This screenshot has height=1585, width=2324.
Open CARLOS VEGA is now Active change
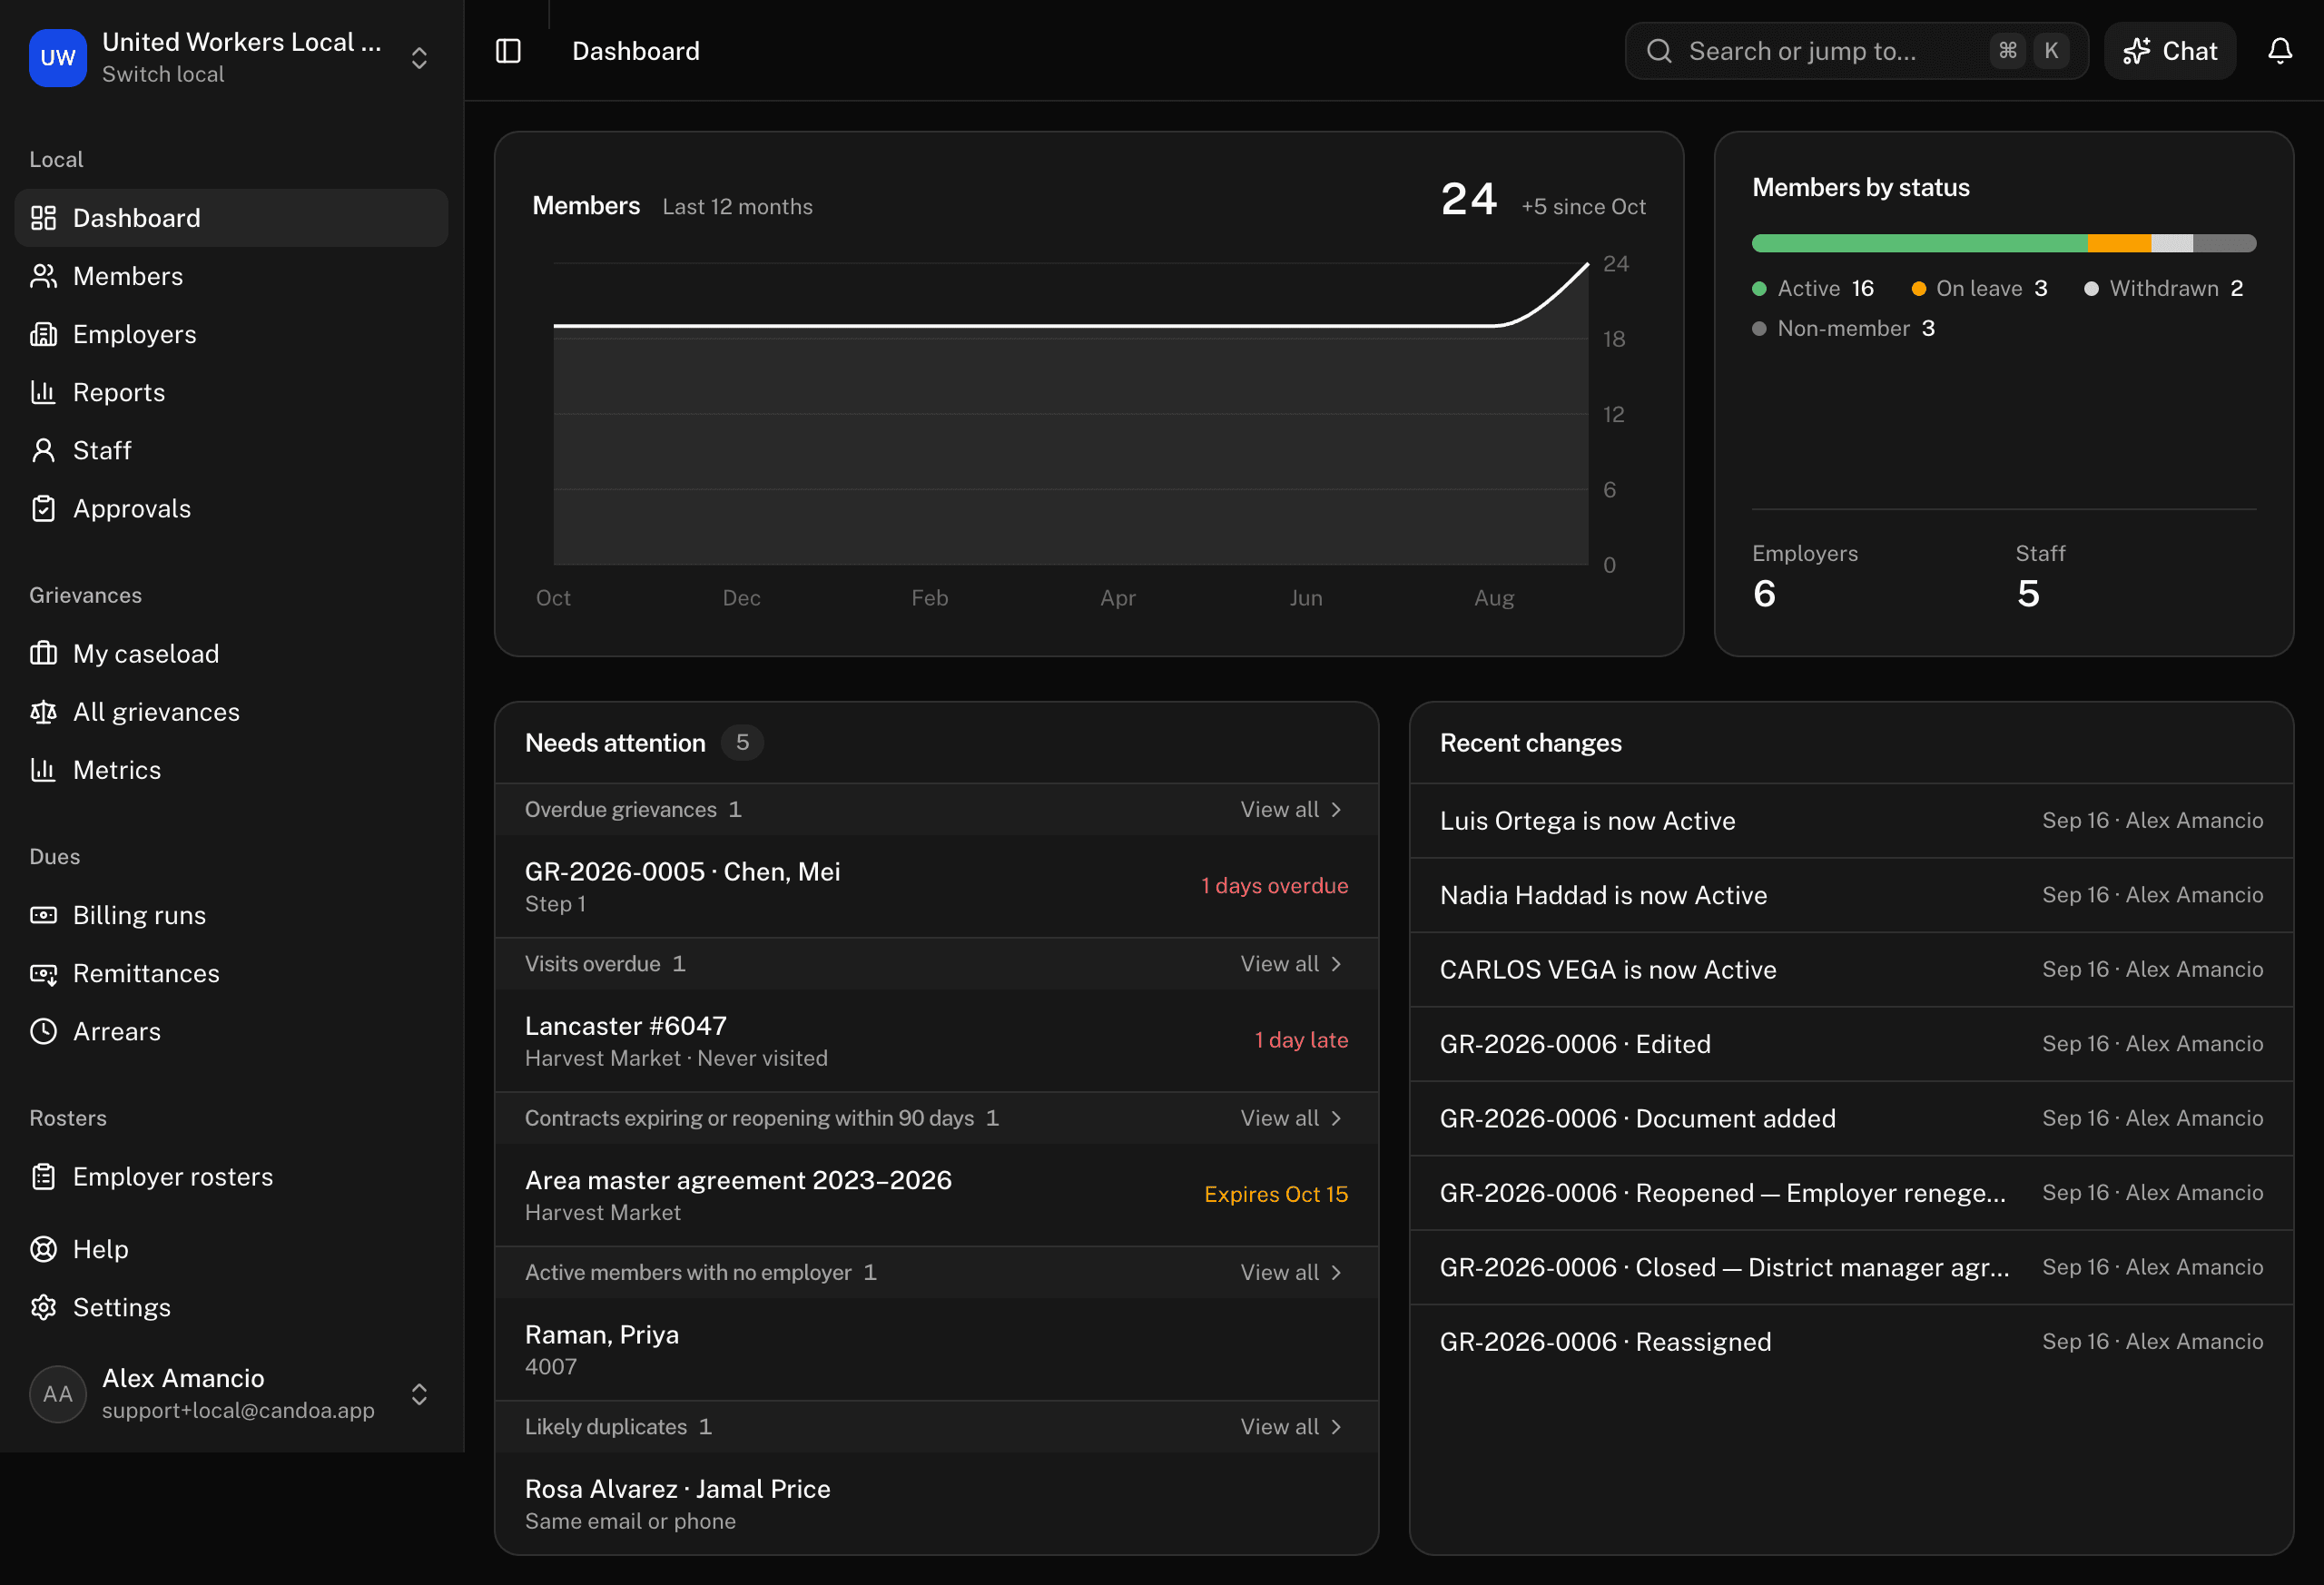click(1851, 969)
